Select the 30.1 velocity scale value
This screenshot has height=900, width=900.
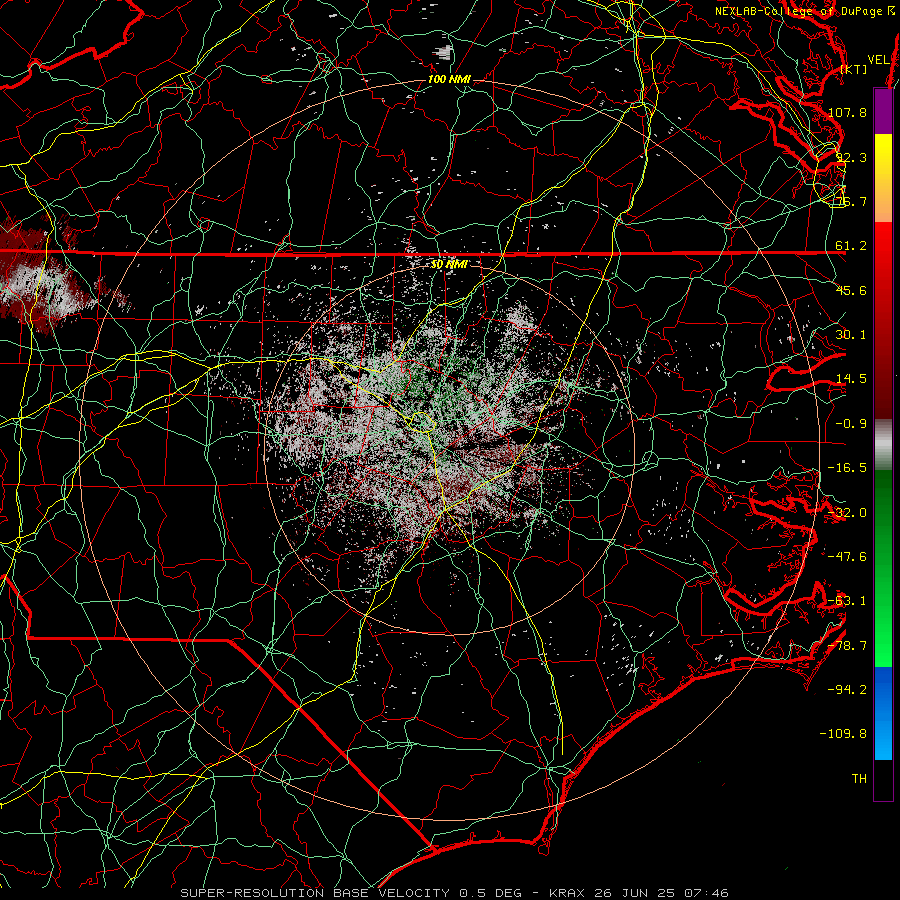tap(851, 335)
